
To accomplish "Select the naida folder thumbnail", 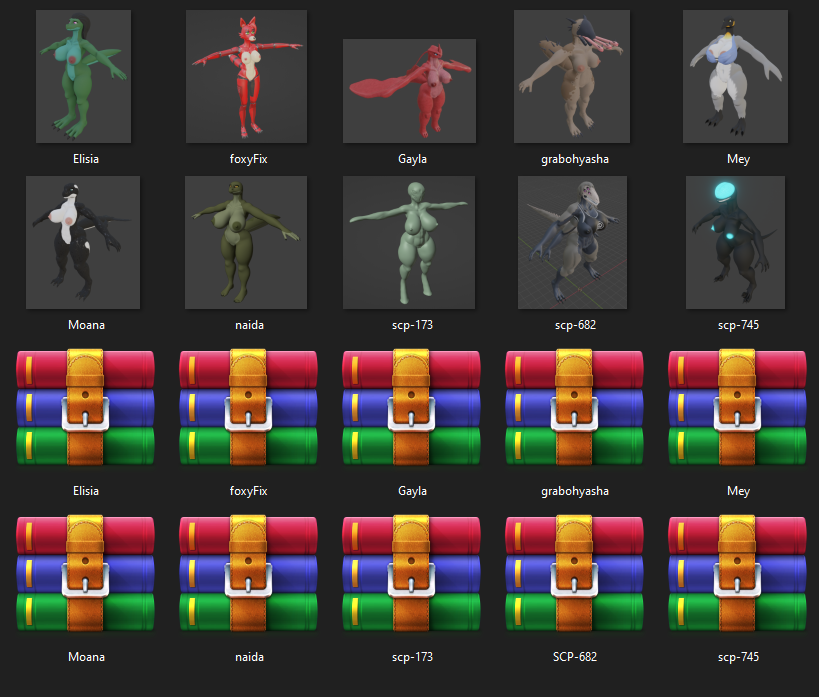I will tap(246, 242).
